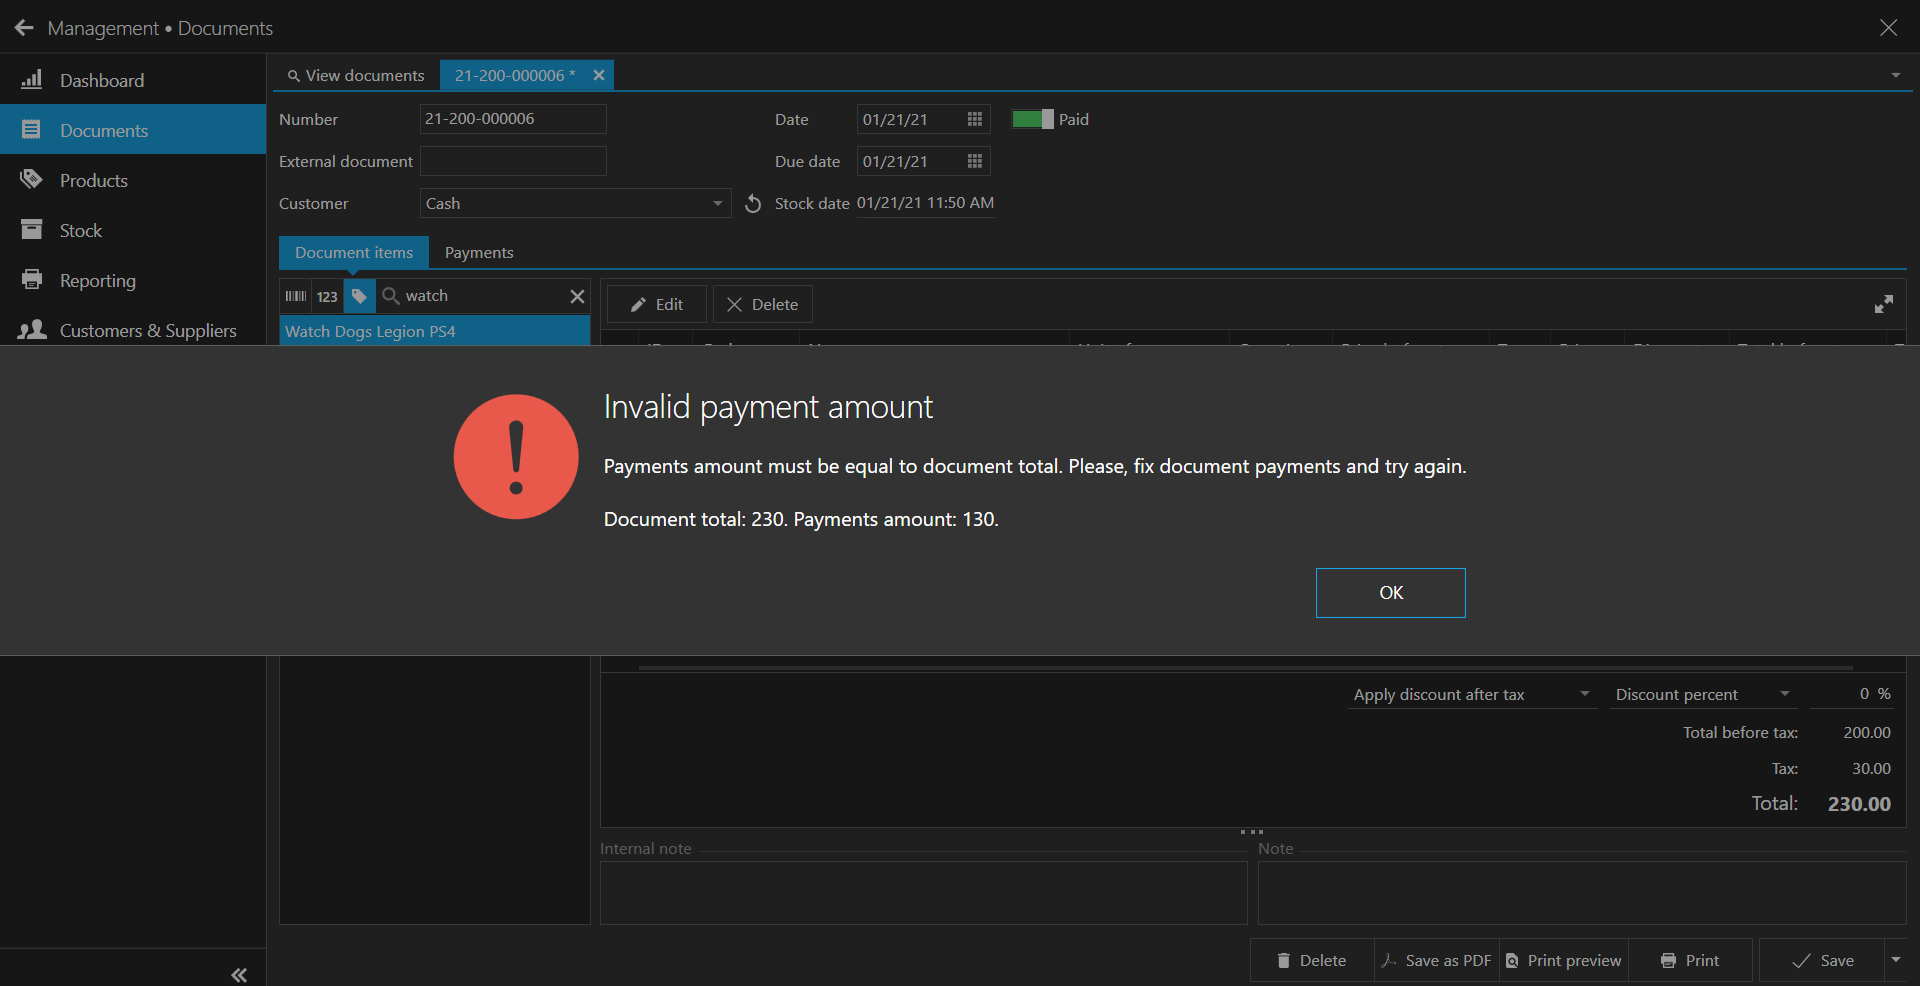Click the Print preview button
This screenshot has height=986, width=1920.
point(1564,960)
